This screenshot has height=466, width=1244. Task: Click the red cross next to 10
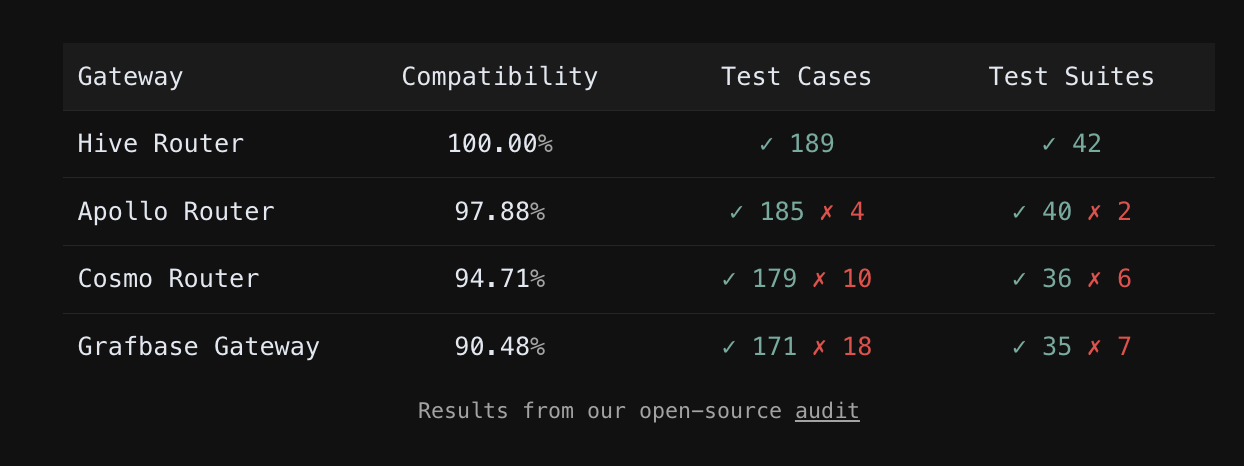tap(820, 279)
